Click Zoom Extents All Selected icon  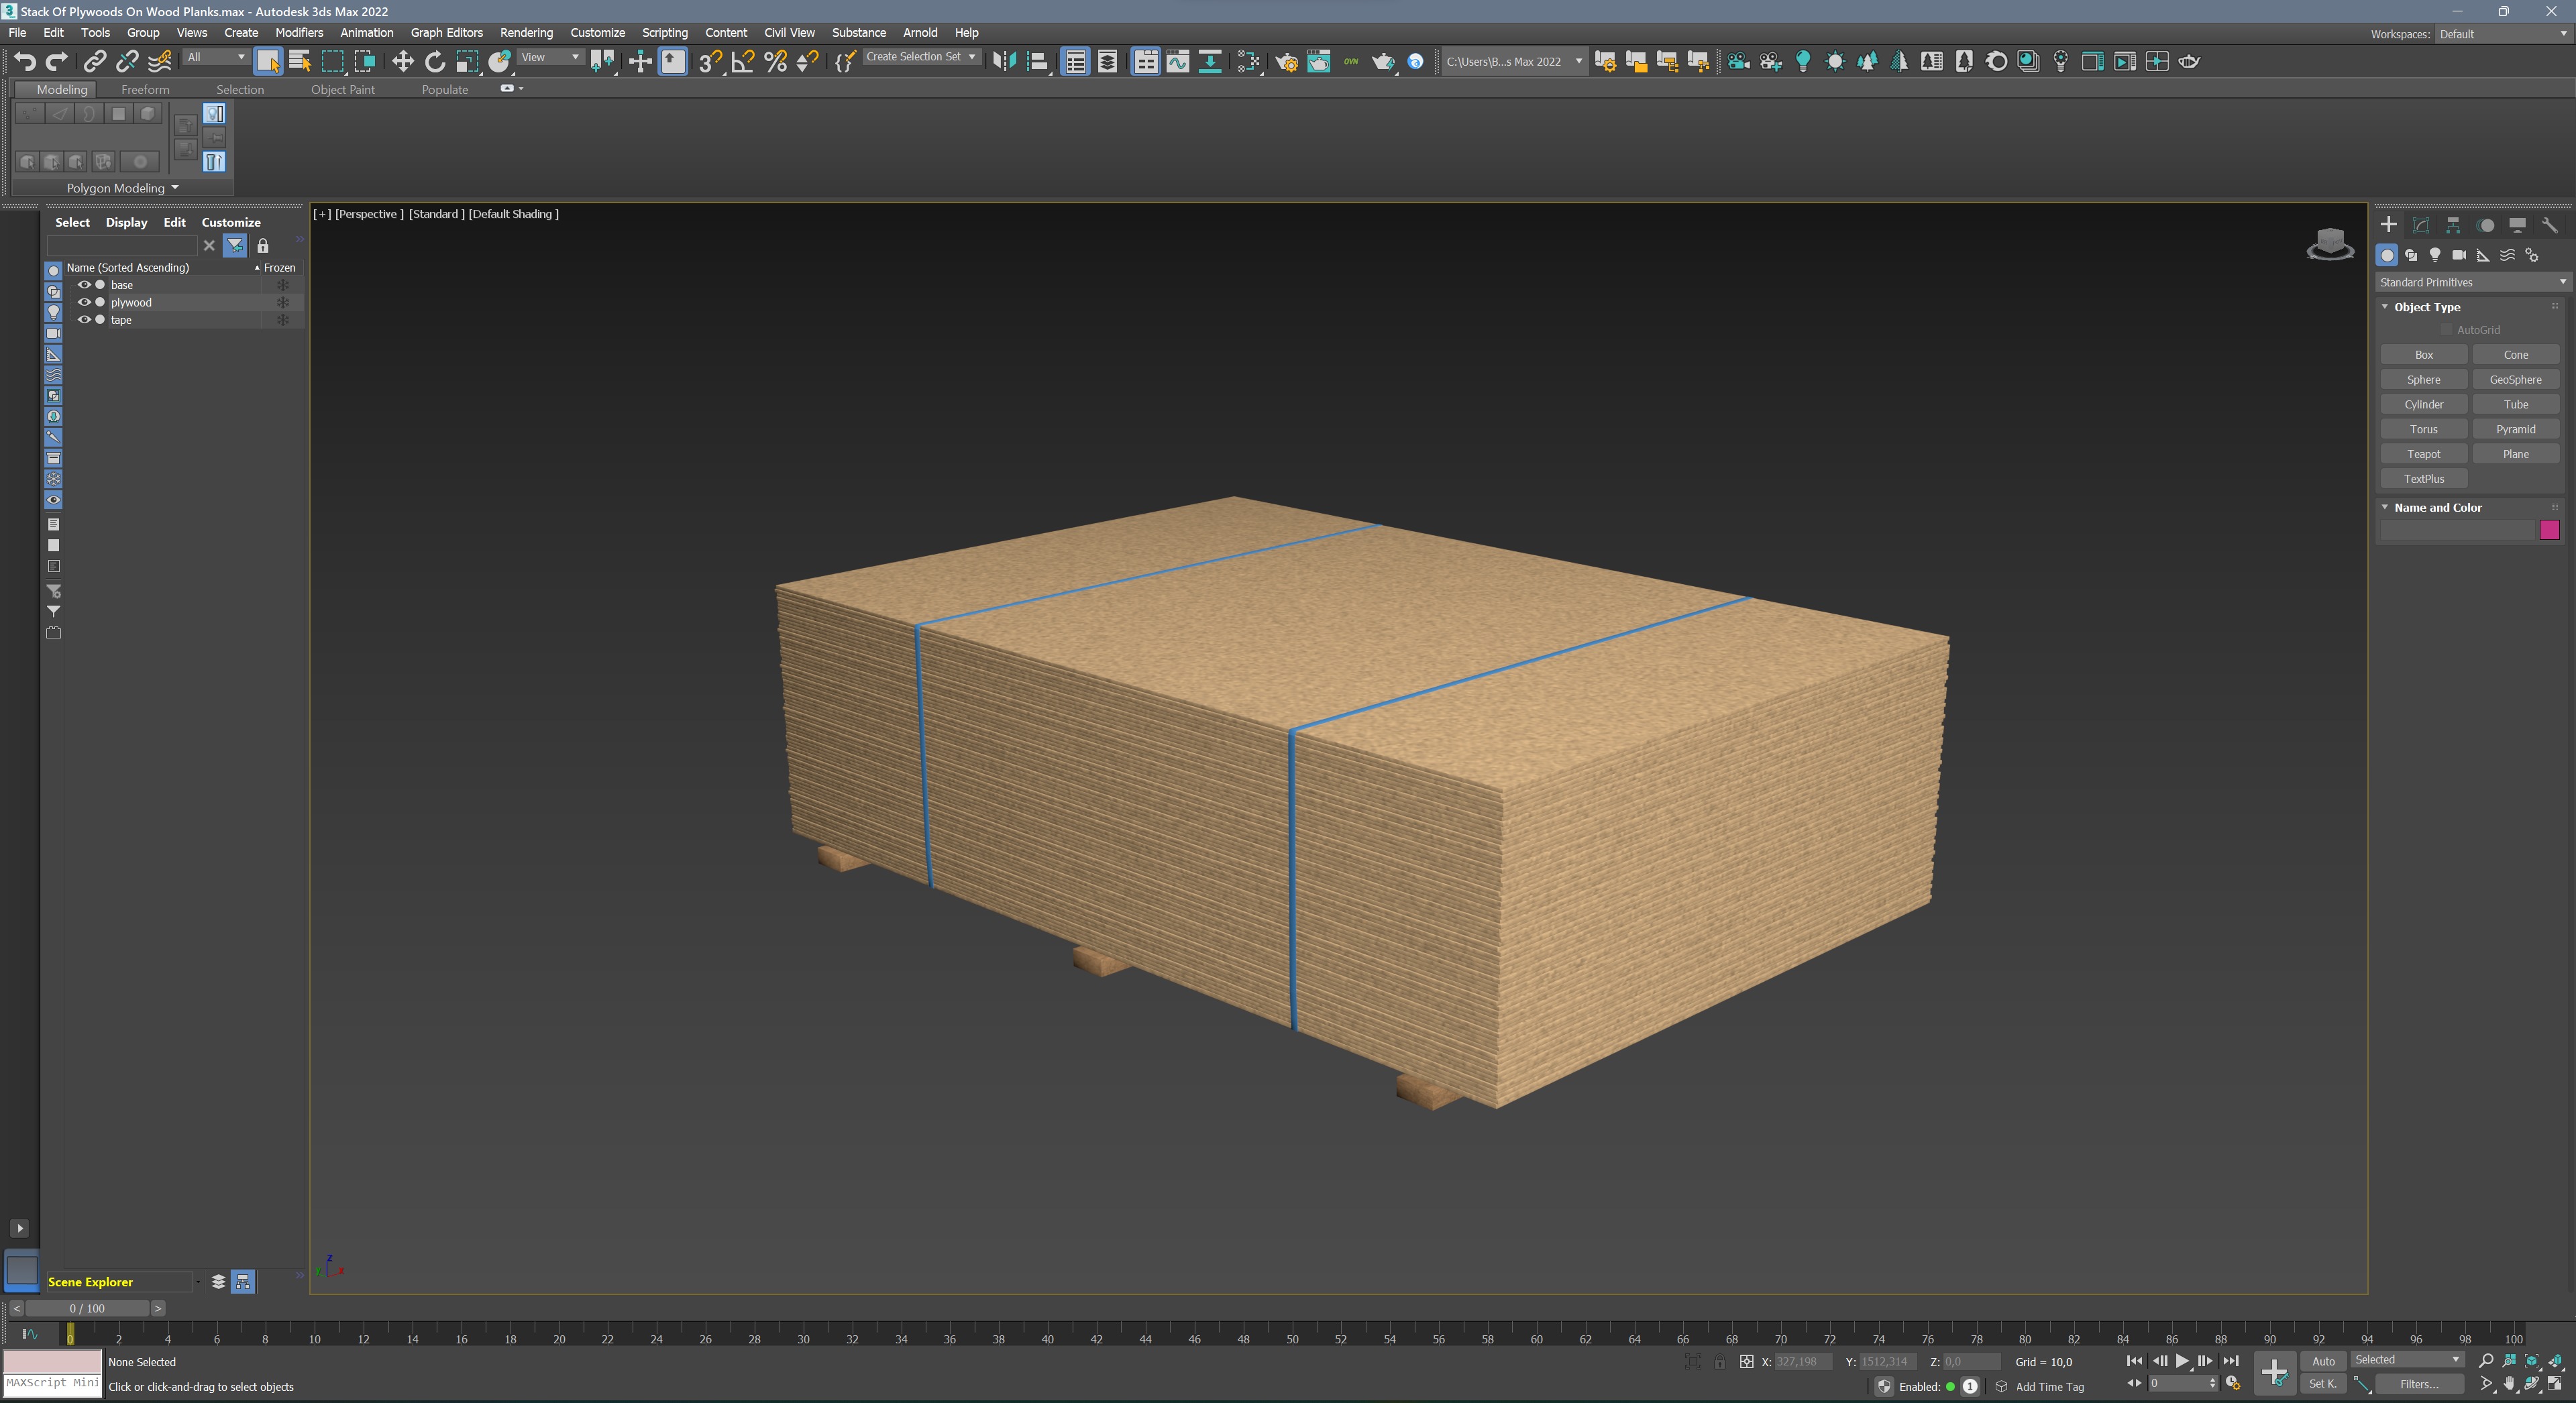pos(2555,1361)
